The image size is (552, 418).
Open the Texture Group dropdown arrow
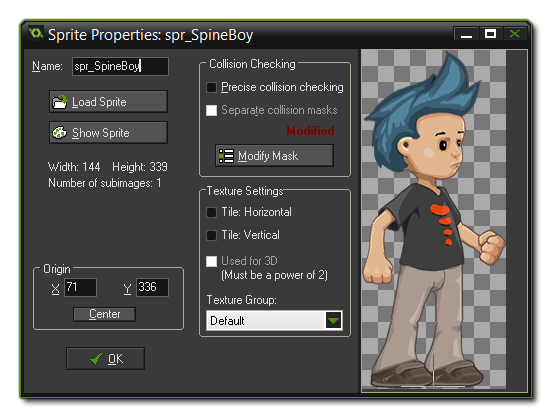point(333,320)
